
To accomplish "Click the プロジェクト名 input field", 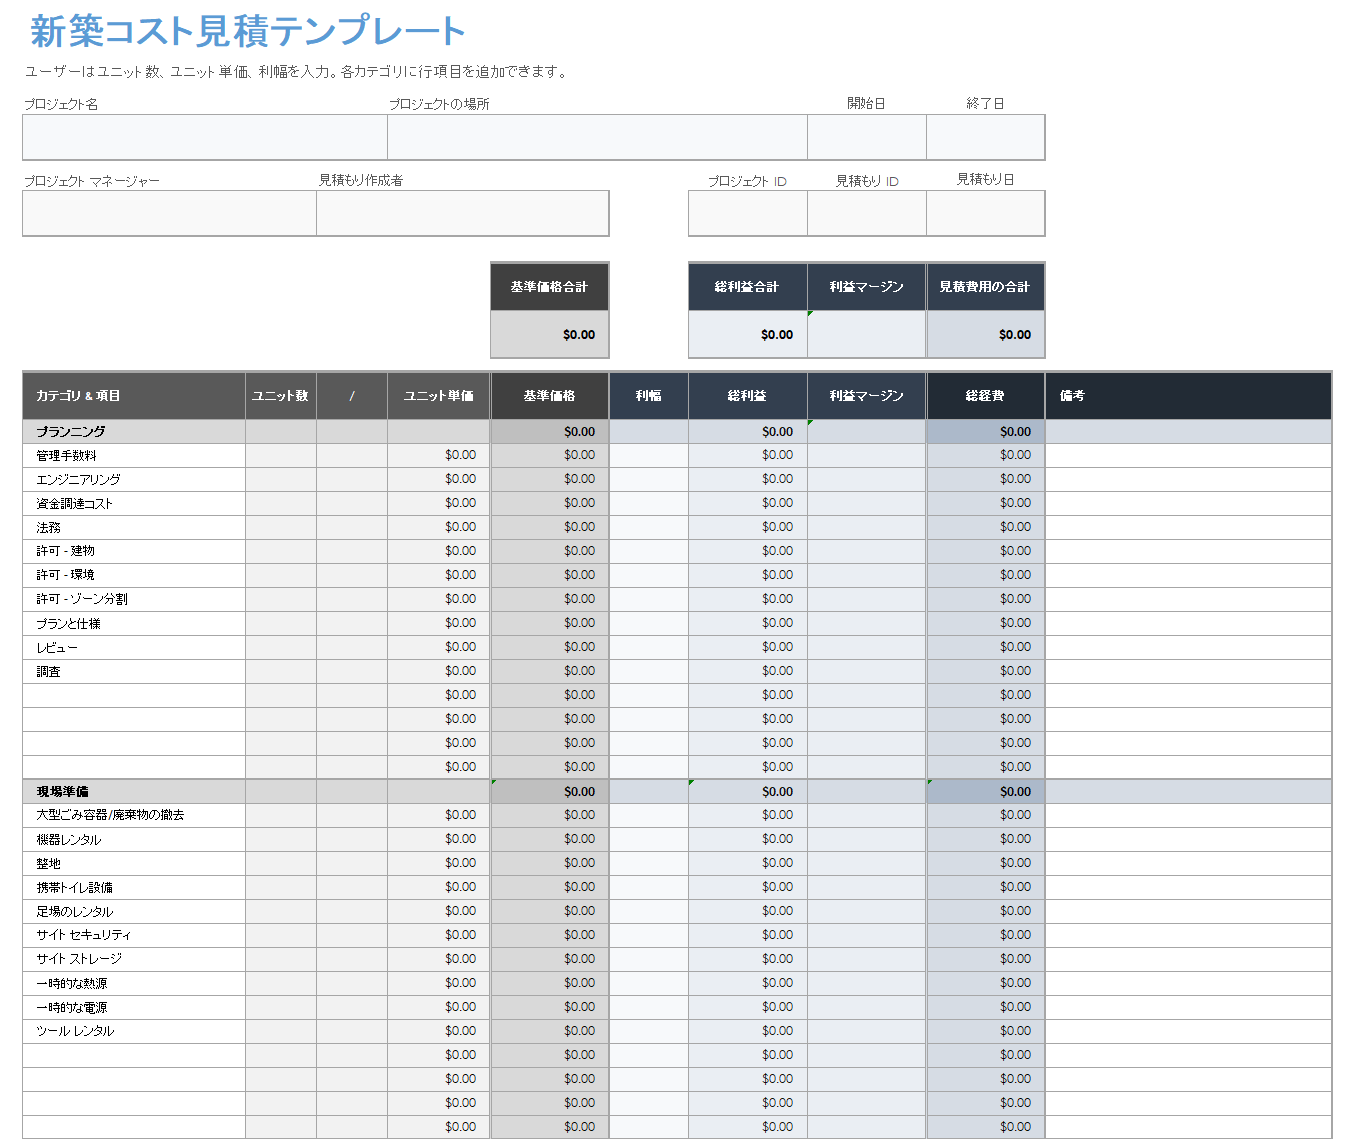I will click(205, 137).
